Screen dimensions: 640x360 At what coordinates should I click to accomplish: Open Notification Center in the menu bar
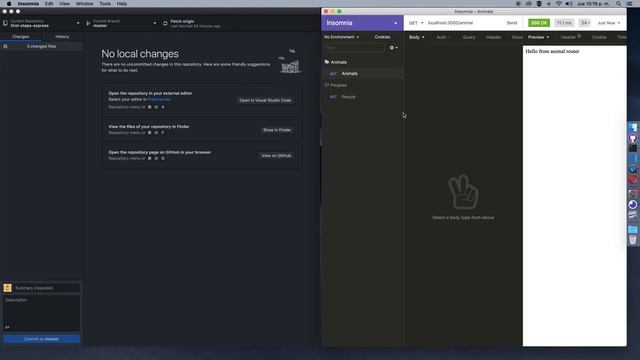(629, 4)
